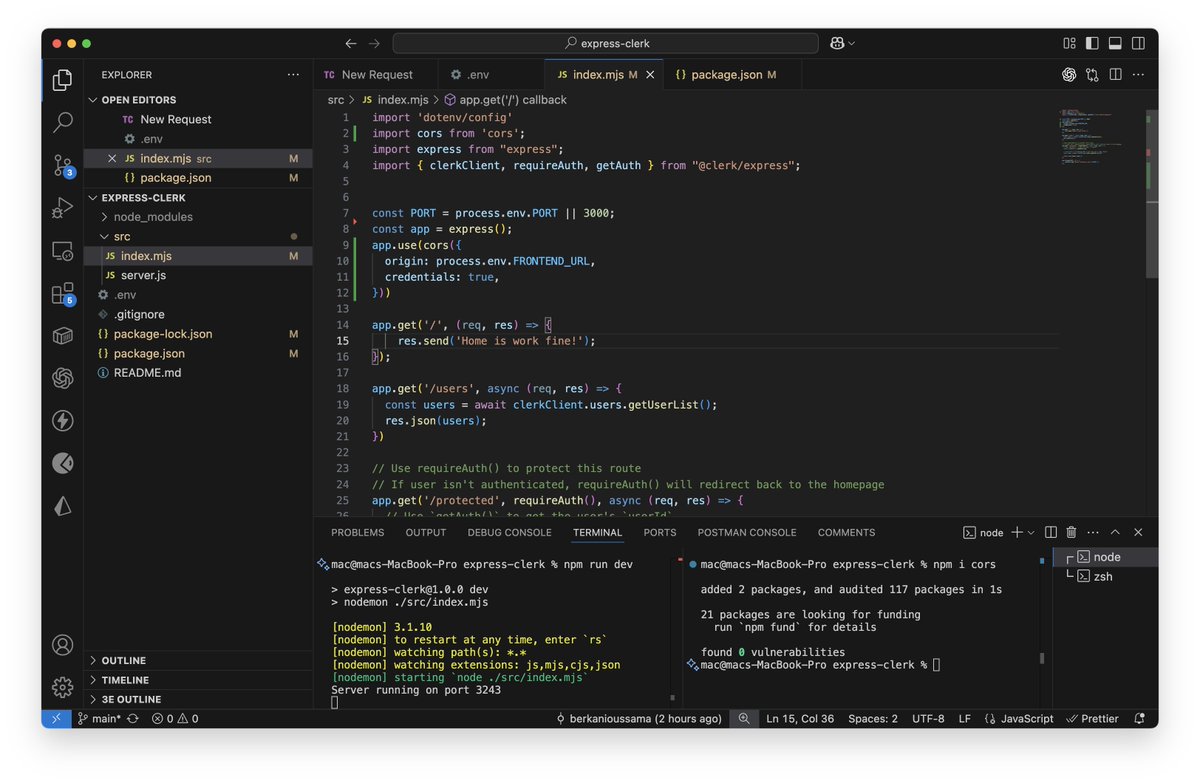Open the Debug Console panel tab
Viewport: 1200px width, 783px height.
click(x=509, y=533)
